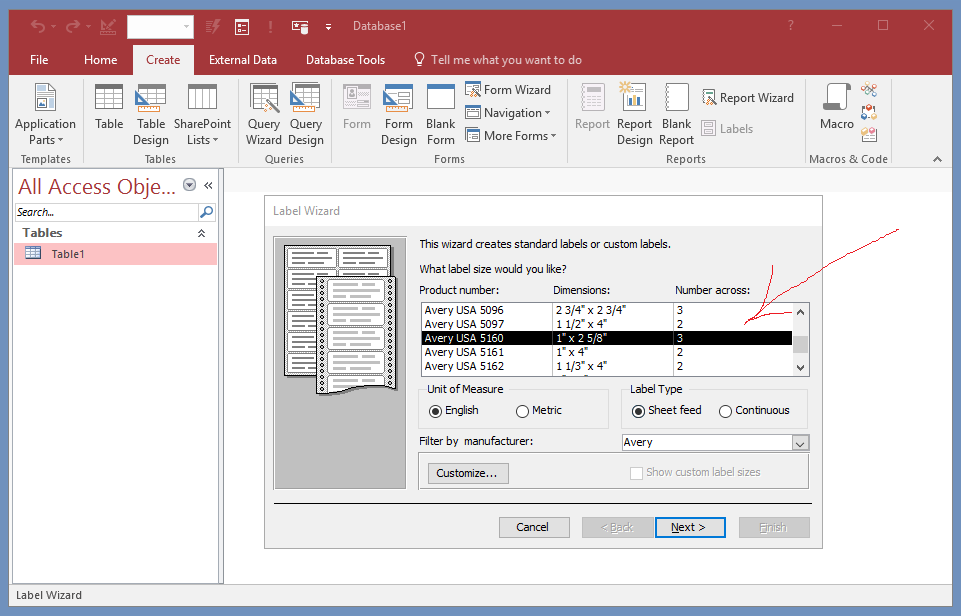Click the Report button in Reports group
Image resolution: width=961 pixels, height=616 pixels.
pos(592,108)
